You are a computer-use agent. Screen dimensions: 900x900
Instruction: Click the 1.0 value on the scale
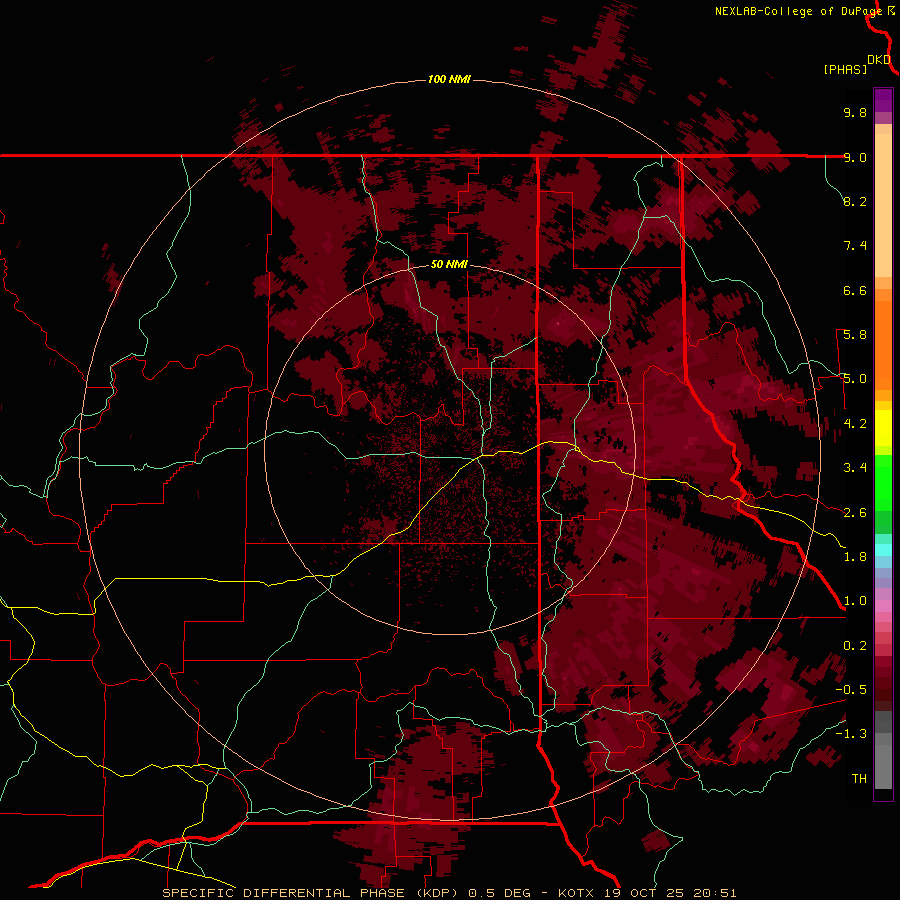855,601
